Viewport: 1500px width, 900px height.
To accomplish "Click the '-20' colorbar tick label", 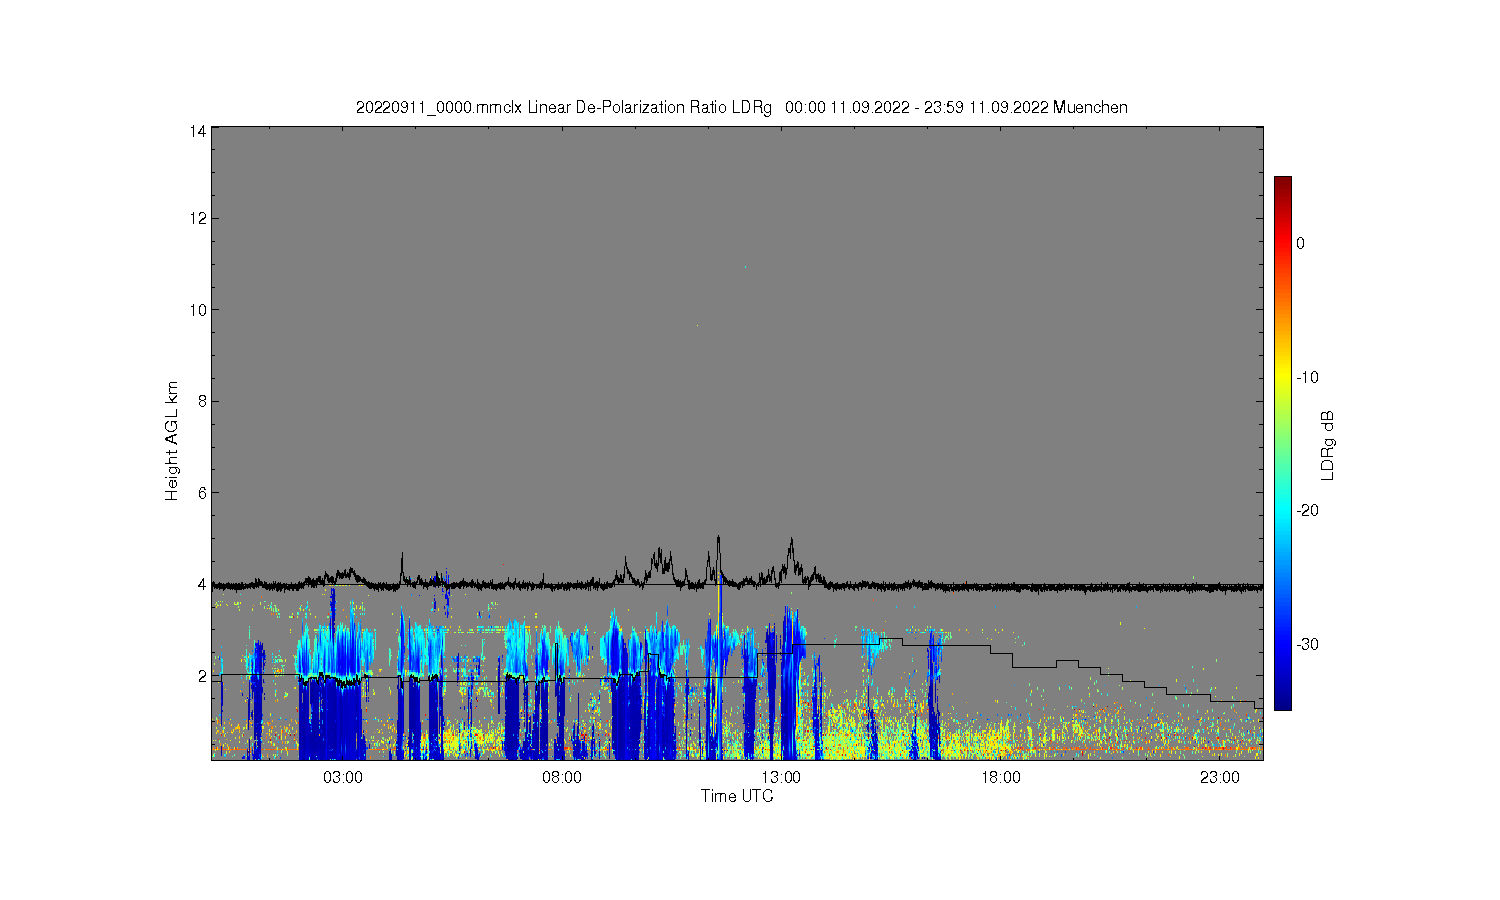I will point(1307,510).
